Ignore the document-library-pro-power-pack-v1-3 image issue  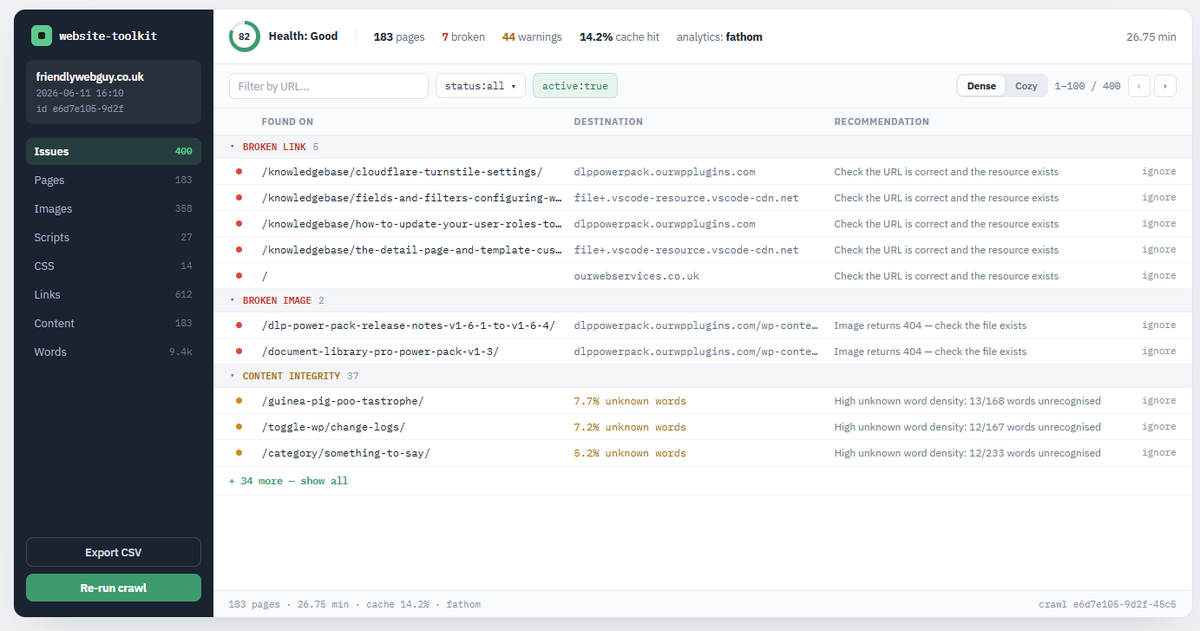click(x=1159, y=351)
